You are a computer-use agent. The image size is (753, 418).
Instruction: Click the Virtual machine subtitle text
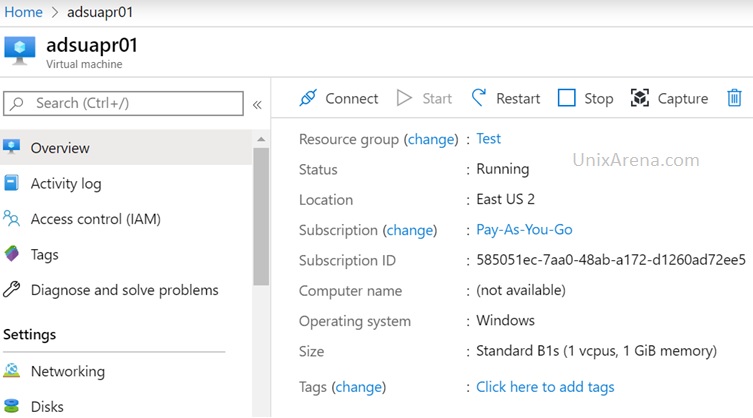84,64
